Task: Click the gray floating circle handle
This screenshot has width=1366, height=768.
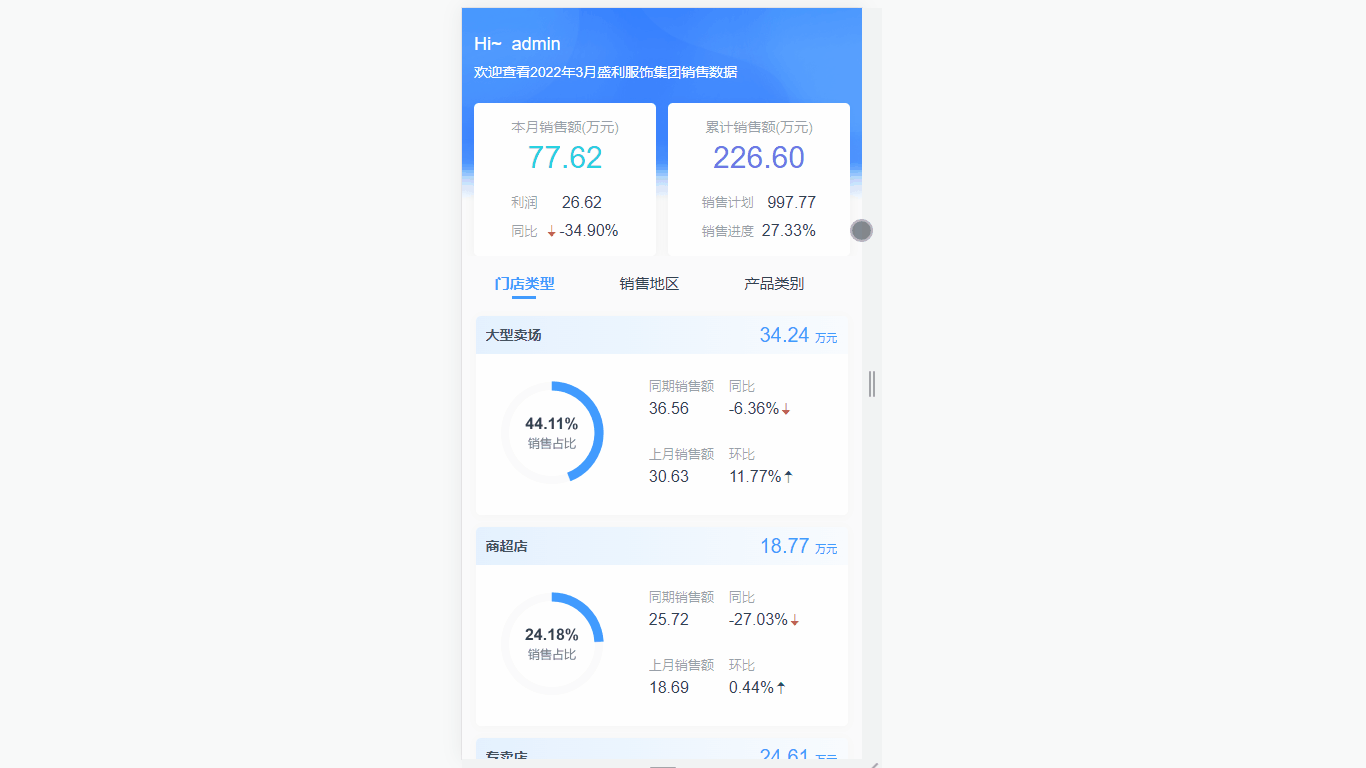Action: click(861, 230)
